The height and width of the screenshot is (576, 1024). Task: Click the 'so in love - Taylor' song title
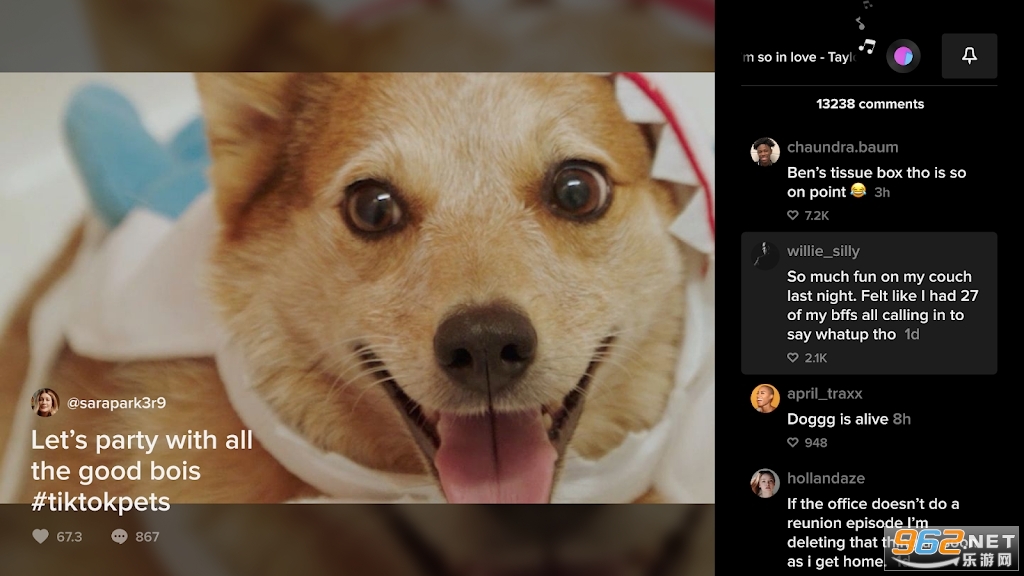tap(800, 56)
